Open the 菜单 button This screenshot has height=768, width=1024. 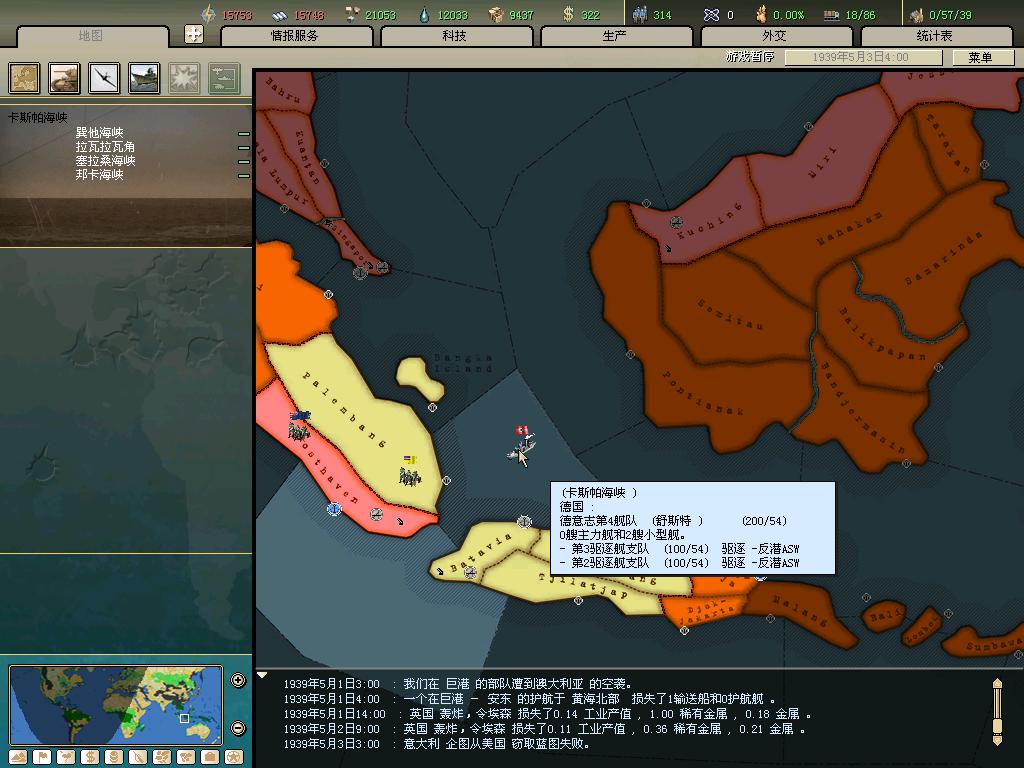[982, 57]
